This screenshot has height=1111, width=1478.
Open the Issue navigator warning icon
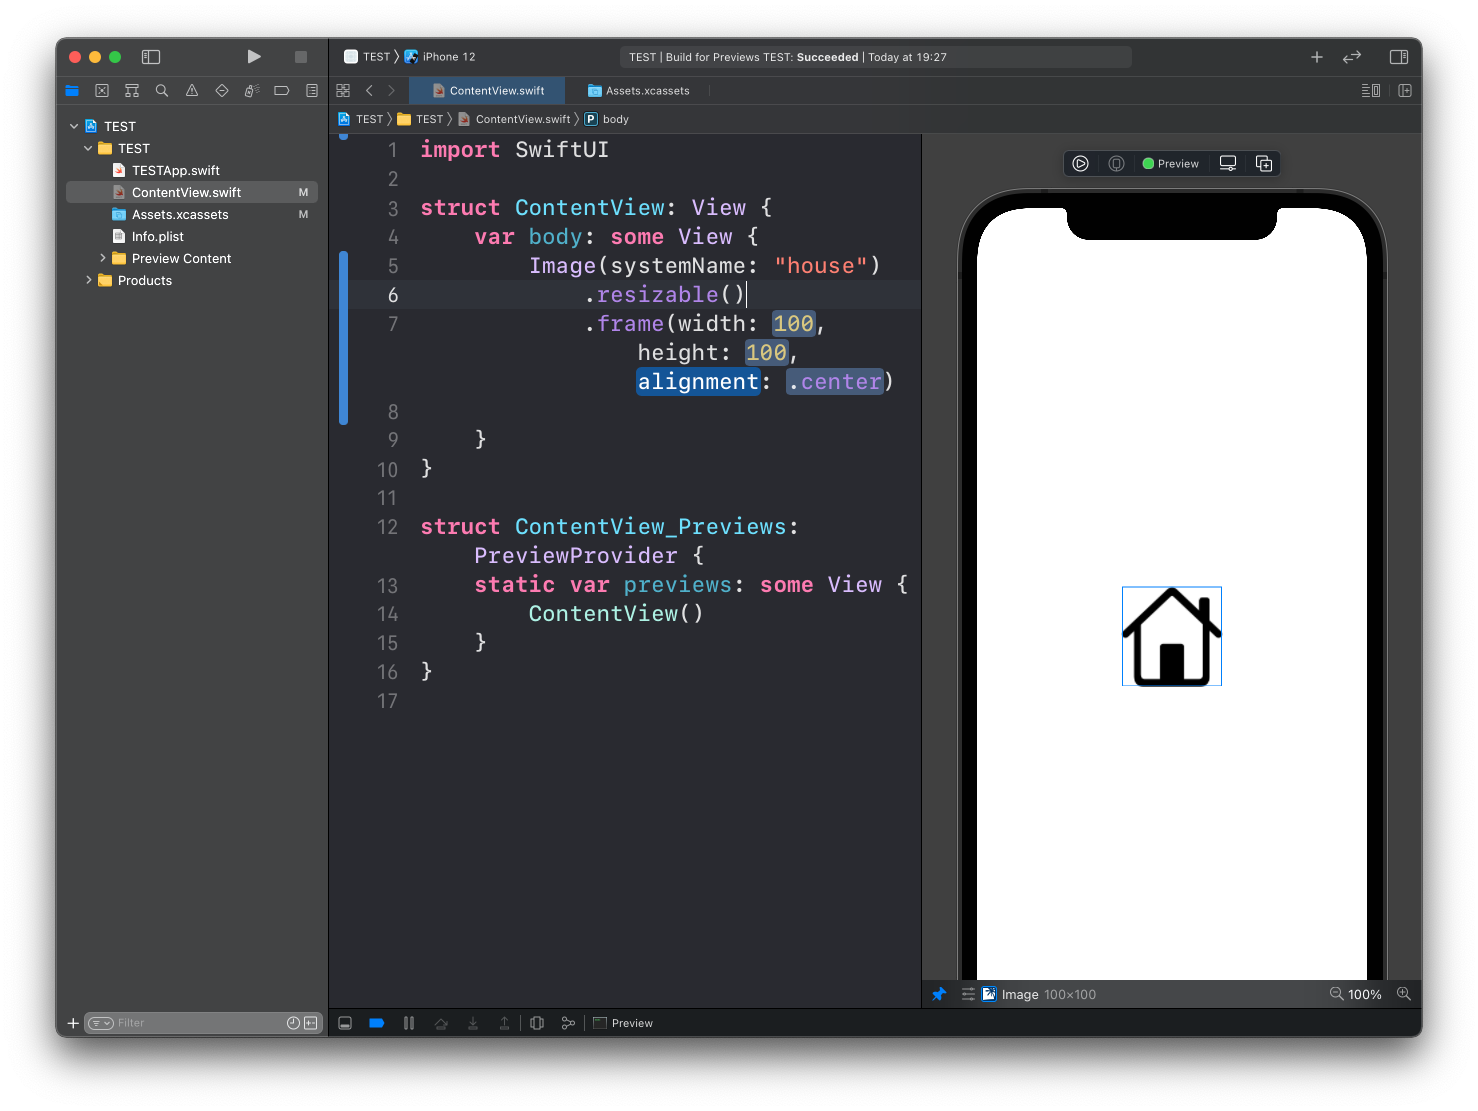[x=192, y=90]
